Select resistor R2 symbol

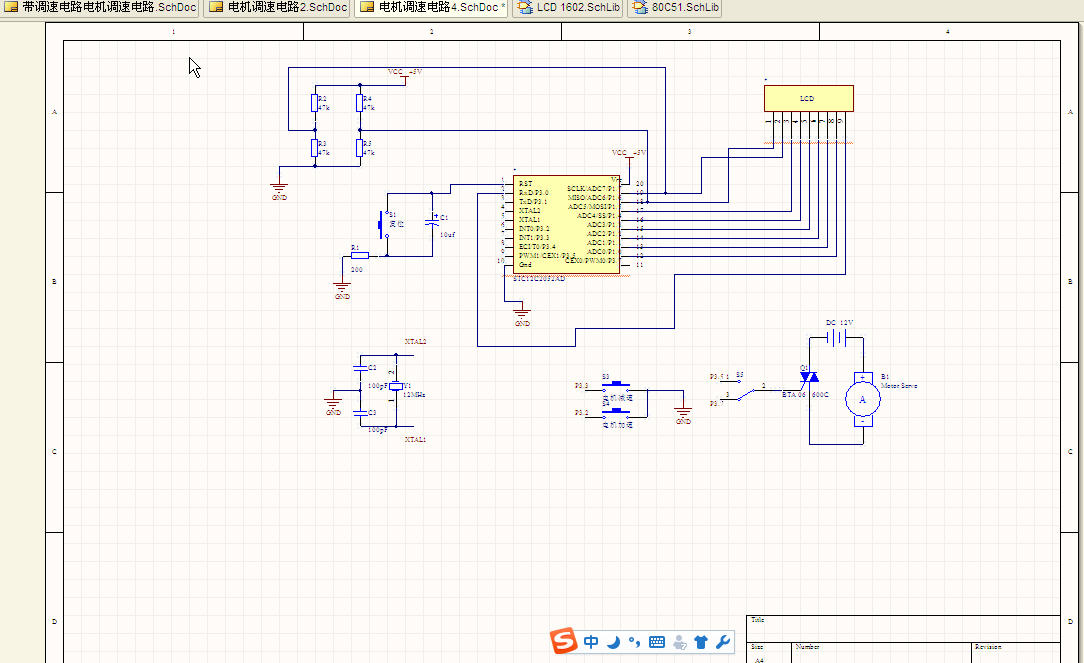(x=315, y=103)
